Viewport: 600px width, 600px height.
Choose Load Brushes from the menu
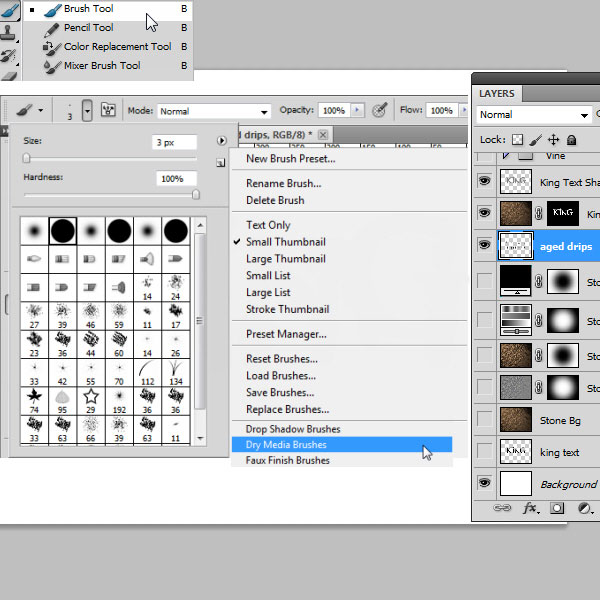[x=281, y=376]
